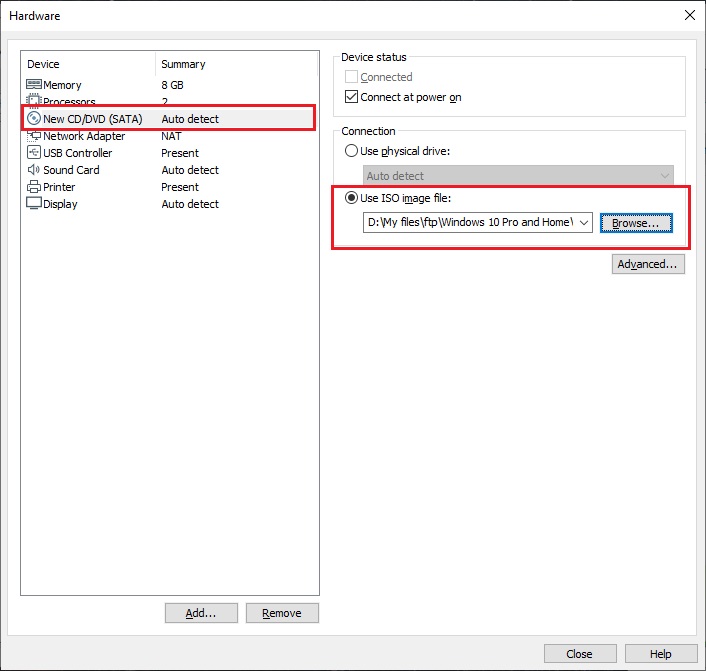Close the Hardware dialog with Close button
This screenshot has width=706, height=671.
coord(580,653)
